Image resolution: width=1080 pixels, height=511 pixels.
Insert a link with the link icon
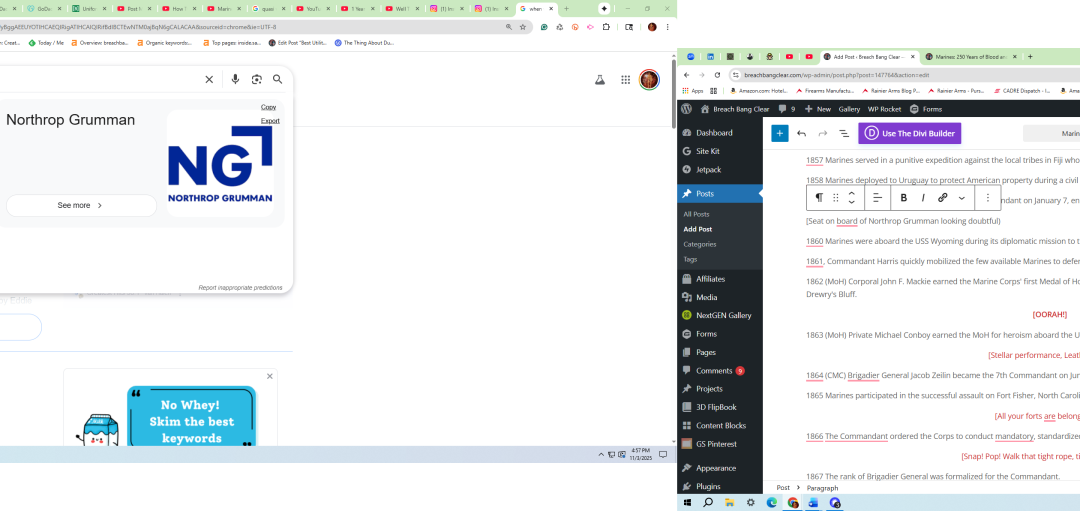pos(943,198)
